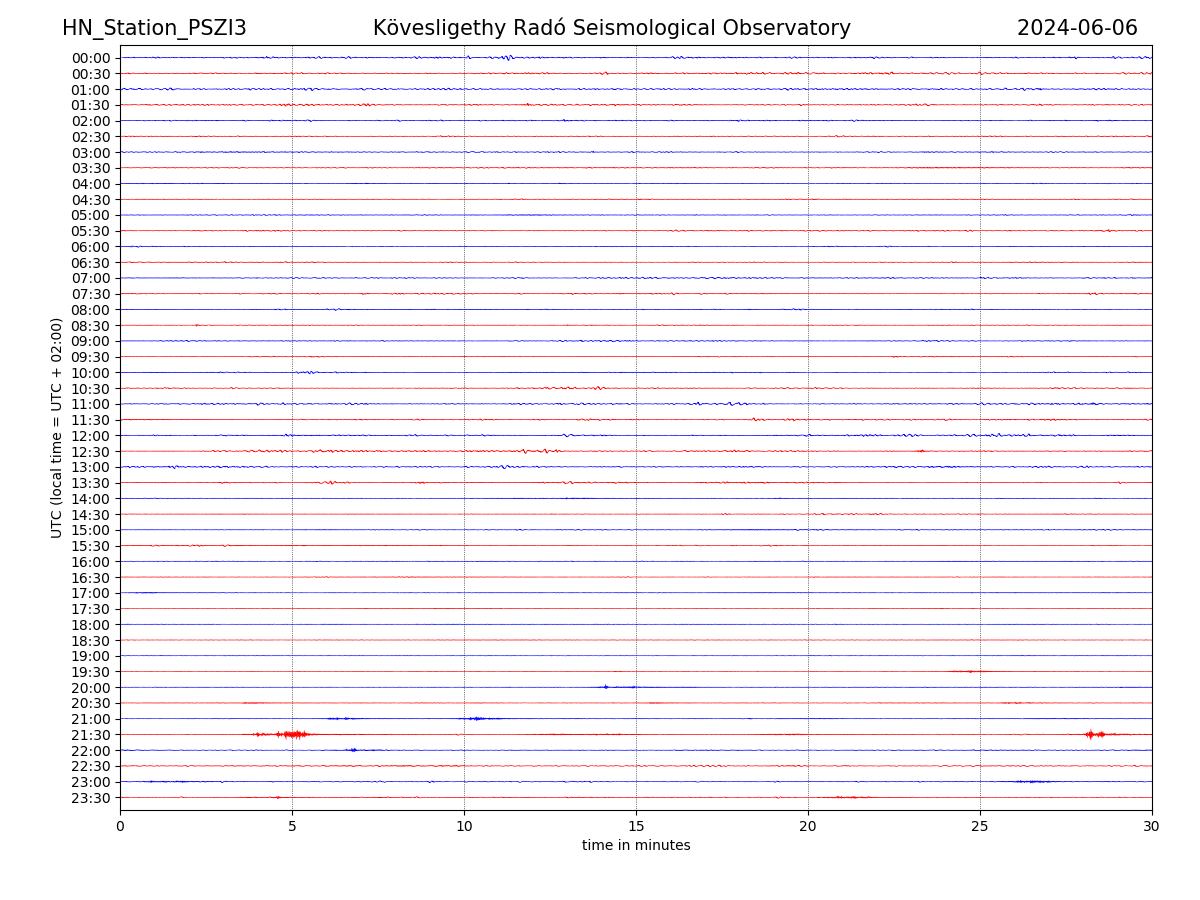Select the UTC local time y-axis label
The image size is (1200, 900).
pos(57,427)
